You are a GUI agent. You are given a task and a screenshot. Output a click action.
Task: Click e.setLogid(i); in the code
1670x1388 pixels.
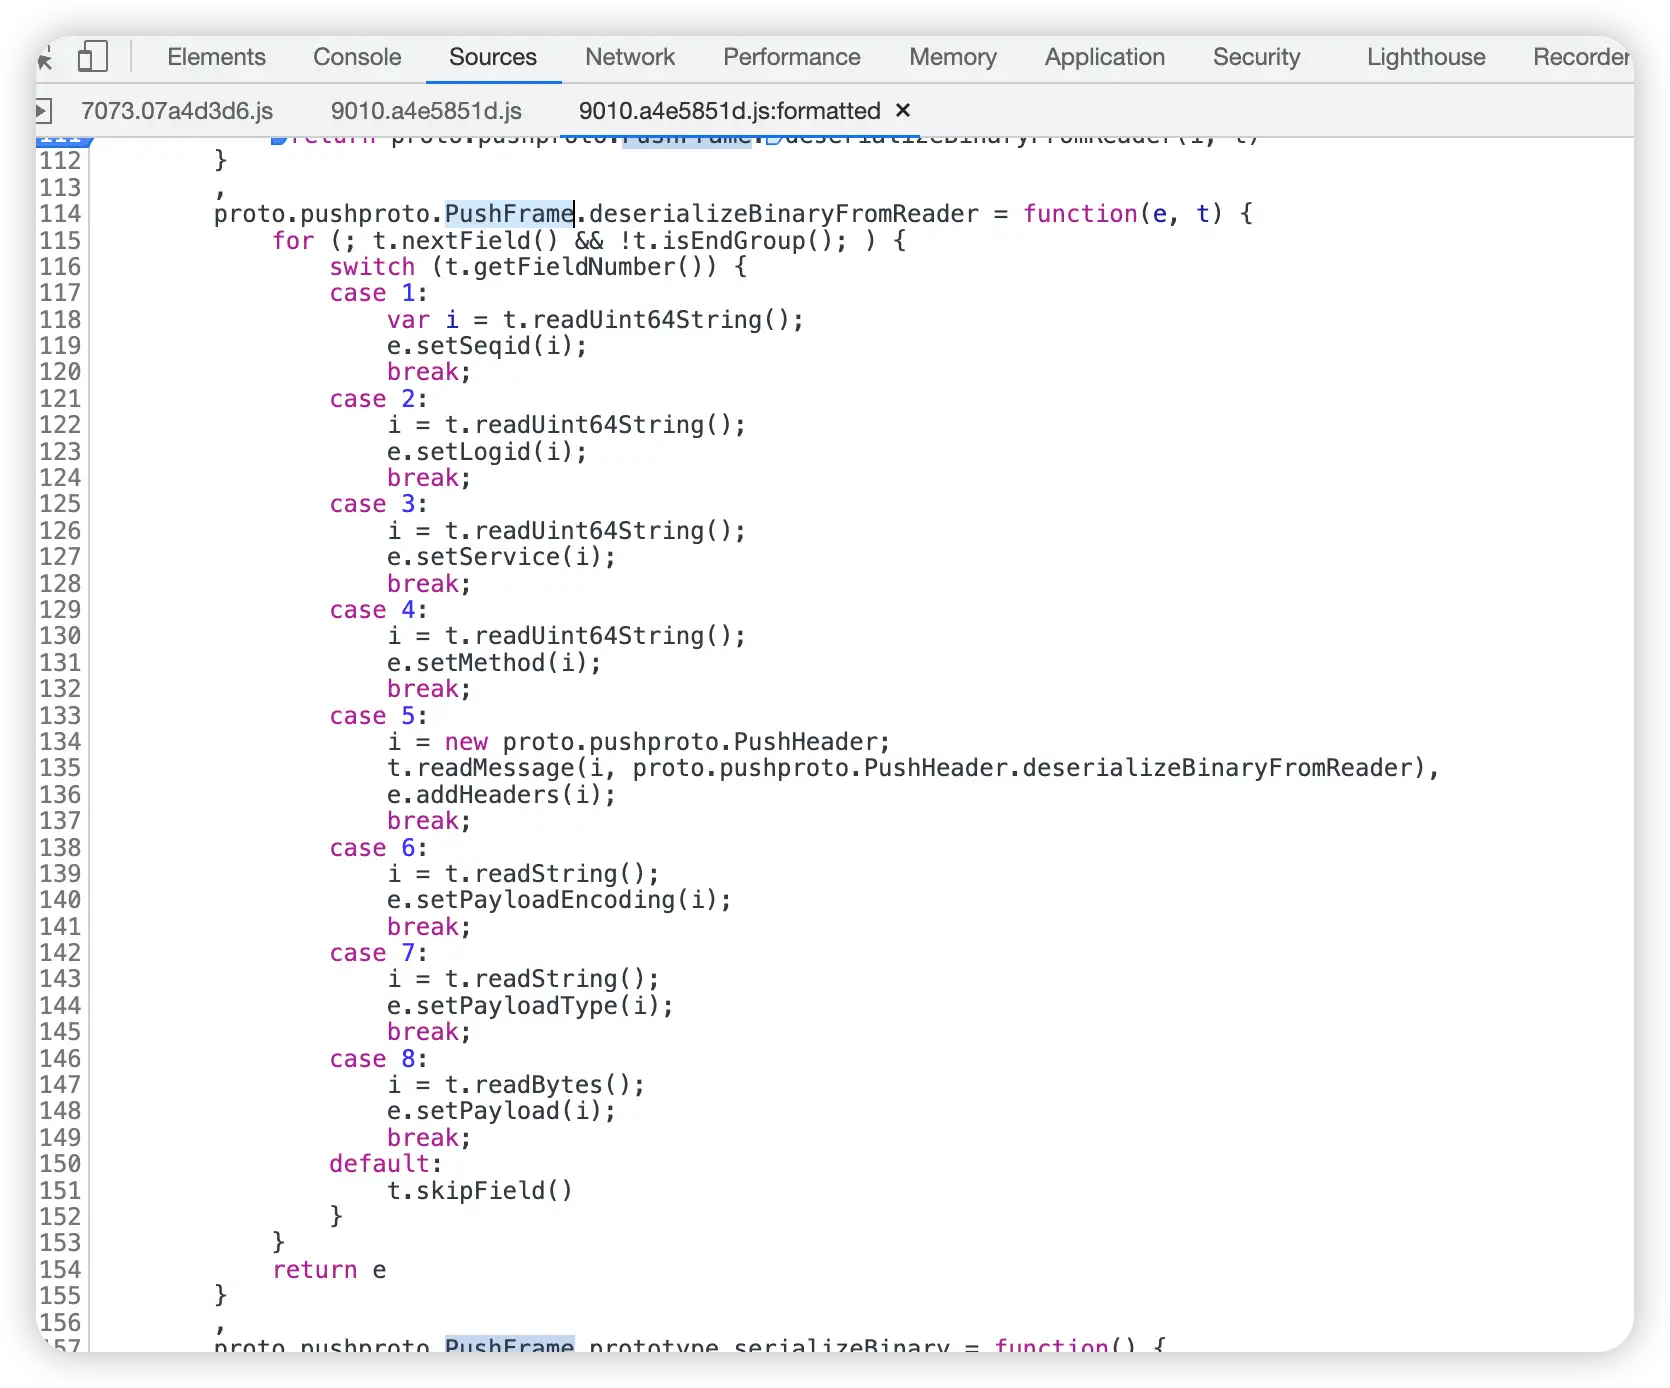(487, 452)
